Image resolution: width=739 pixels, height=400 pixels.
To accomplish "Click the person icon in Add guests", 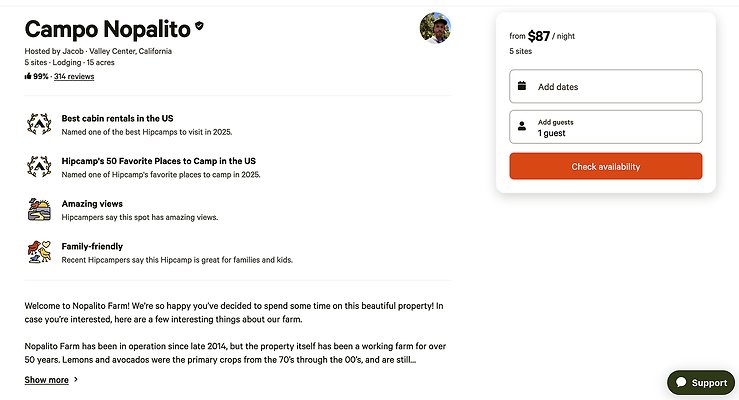I will 522,127.
